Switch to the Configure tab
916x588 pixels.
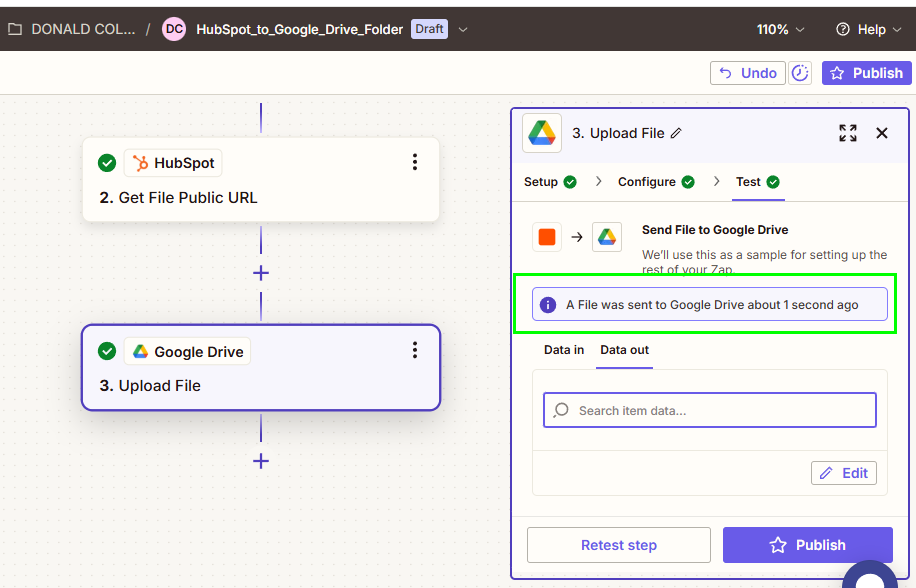tap(656, 182)
